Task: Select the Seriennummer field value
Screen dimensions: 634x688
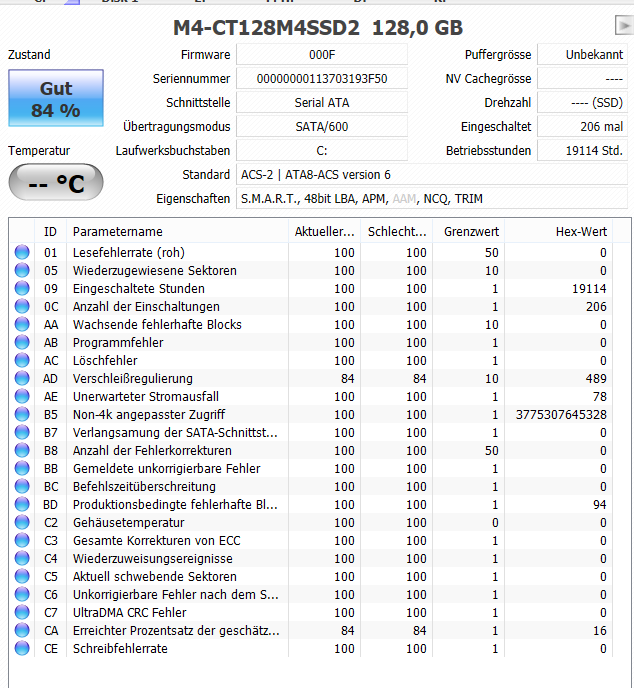Action: pos(322,79)
